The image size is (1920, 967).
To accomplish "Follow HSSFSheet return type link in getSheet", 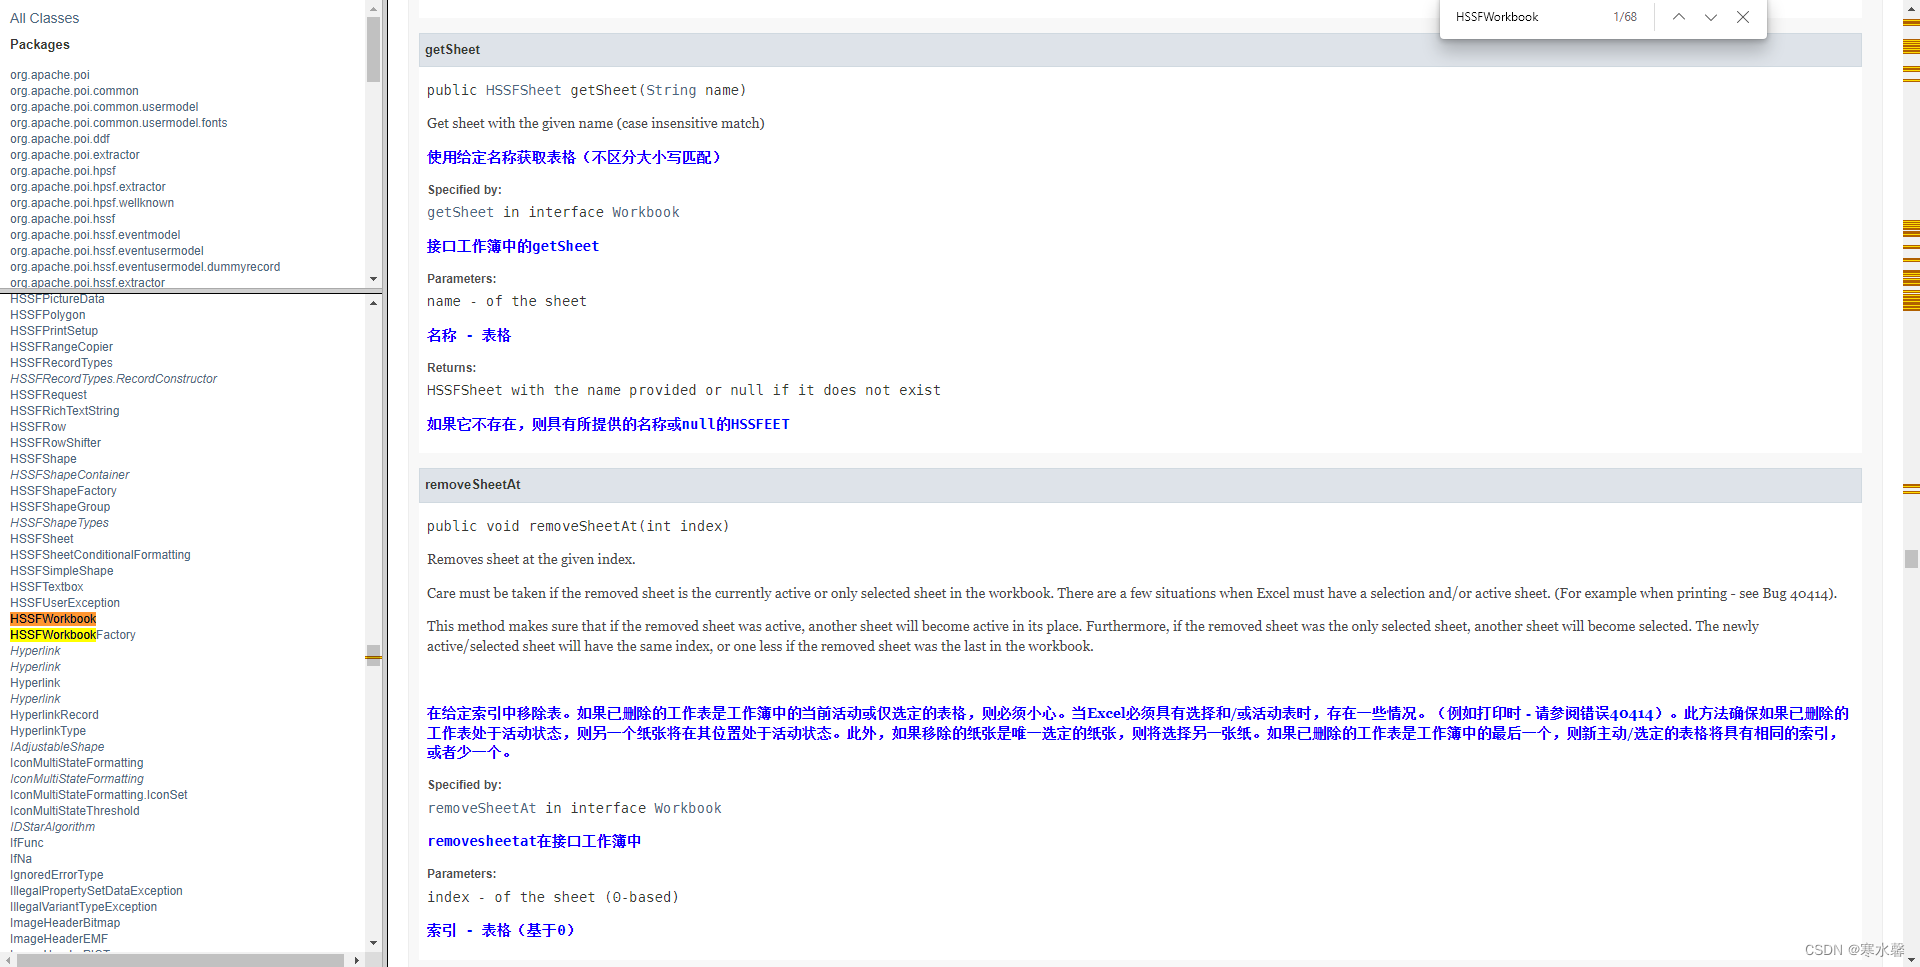I will [523, 90].
